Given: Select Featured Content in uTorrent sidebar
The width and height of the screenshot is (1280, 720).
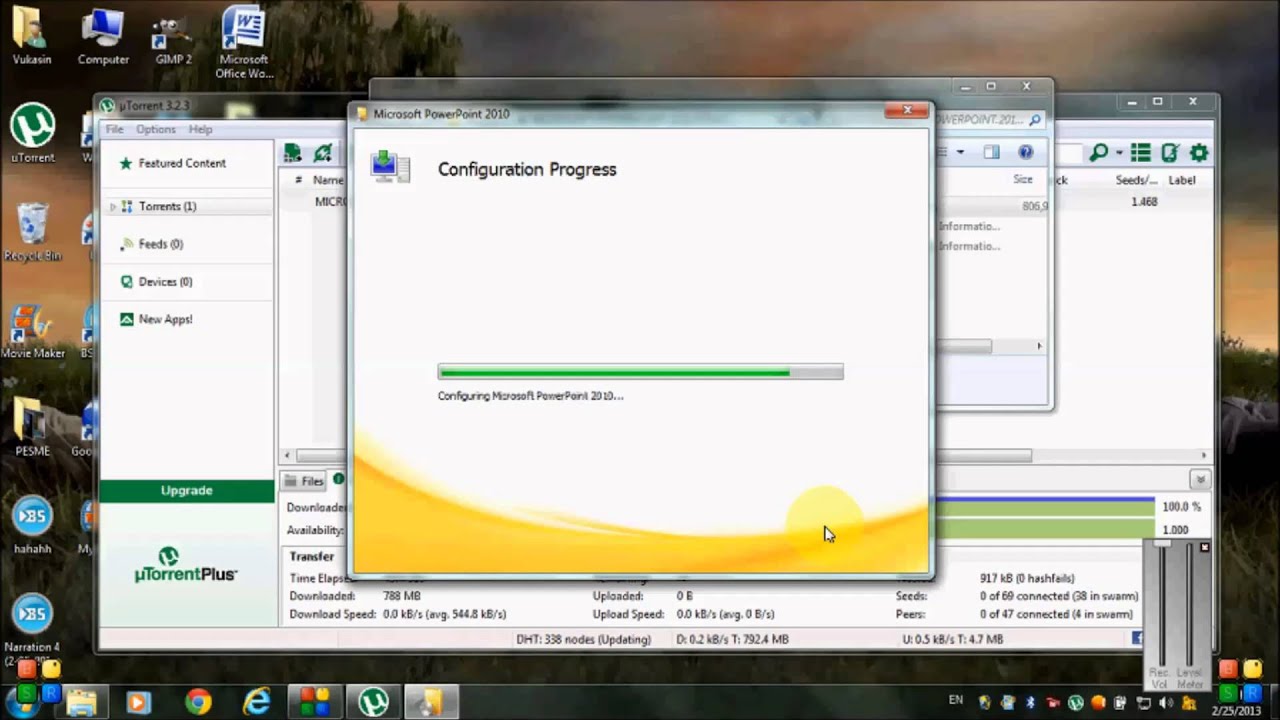Looking at the screenshot, I should (x=182, y=163).
